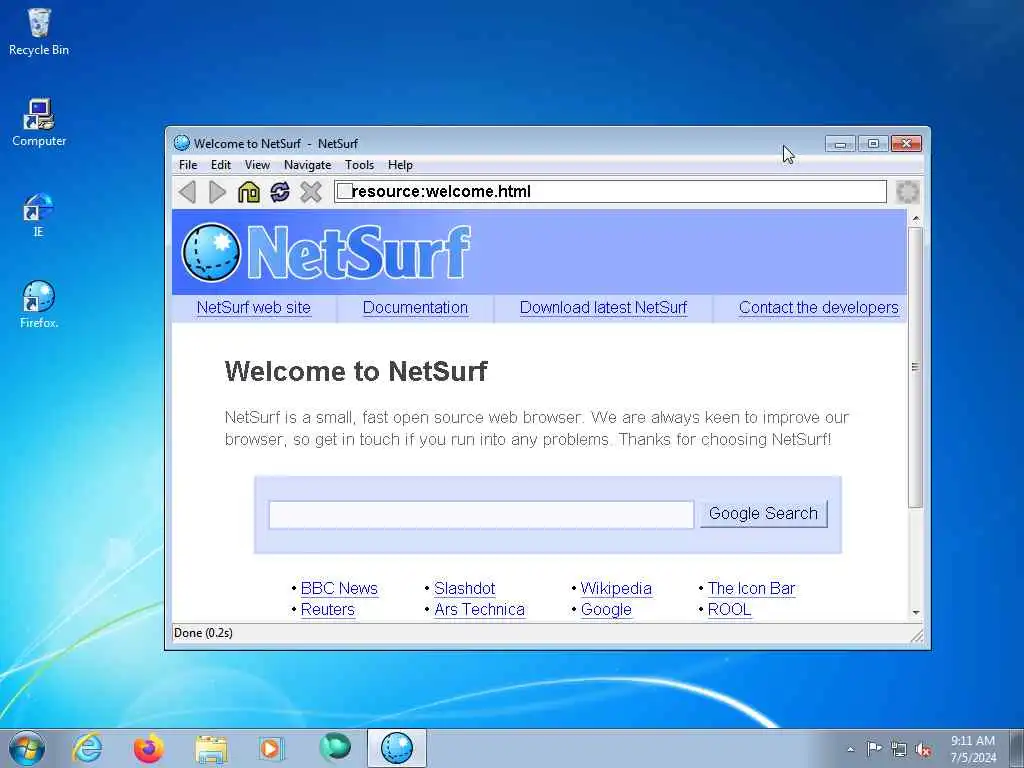
Task: Open the Action Center flag tray icon
Action: tap(874, 748)
